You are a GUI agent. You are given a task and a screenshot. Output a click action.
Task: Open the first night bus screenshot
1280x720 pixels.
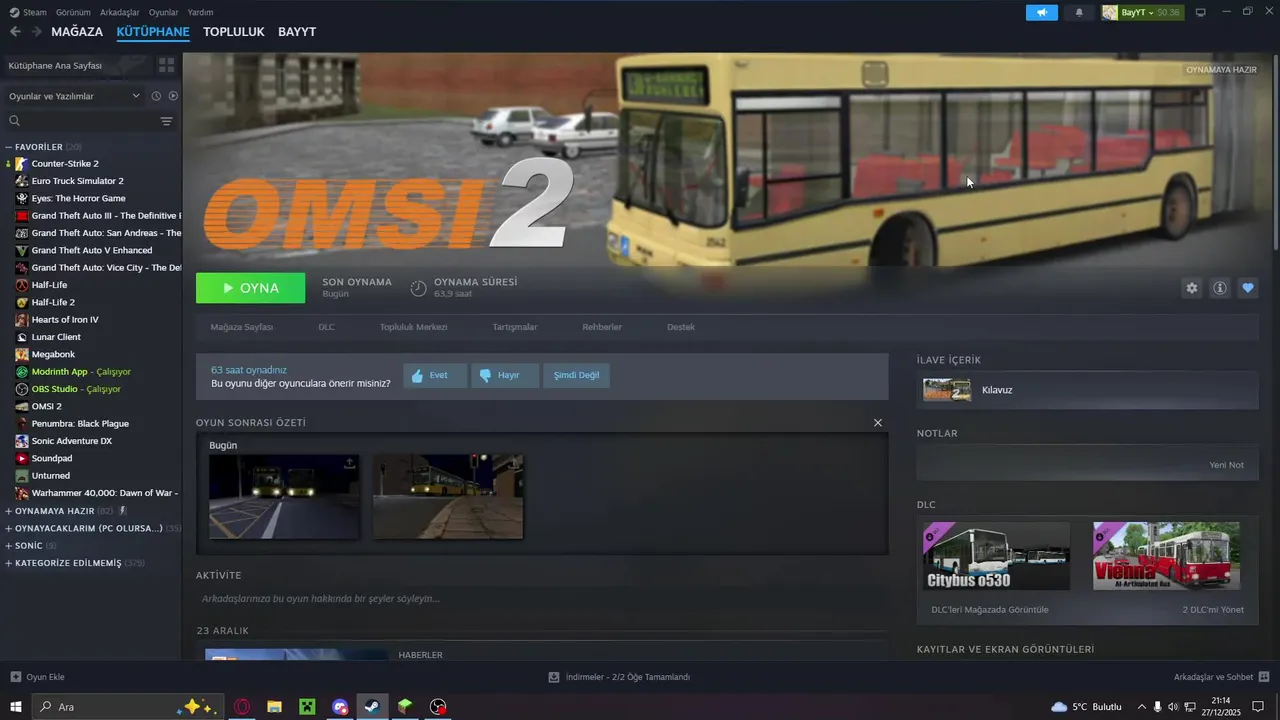click(283, 497)
